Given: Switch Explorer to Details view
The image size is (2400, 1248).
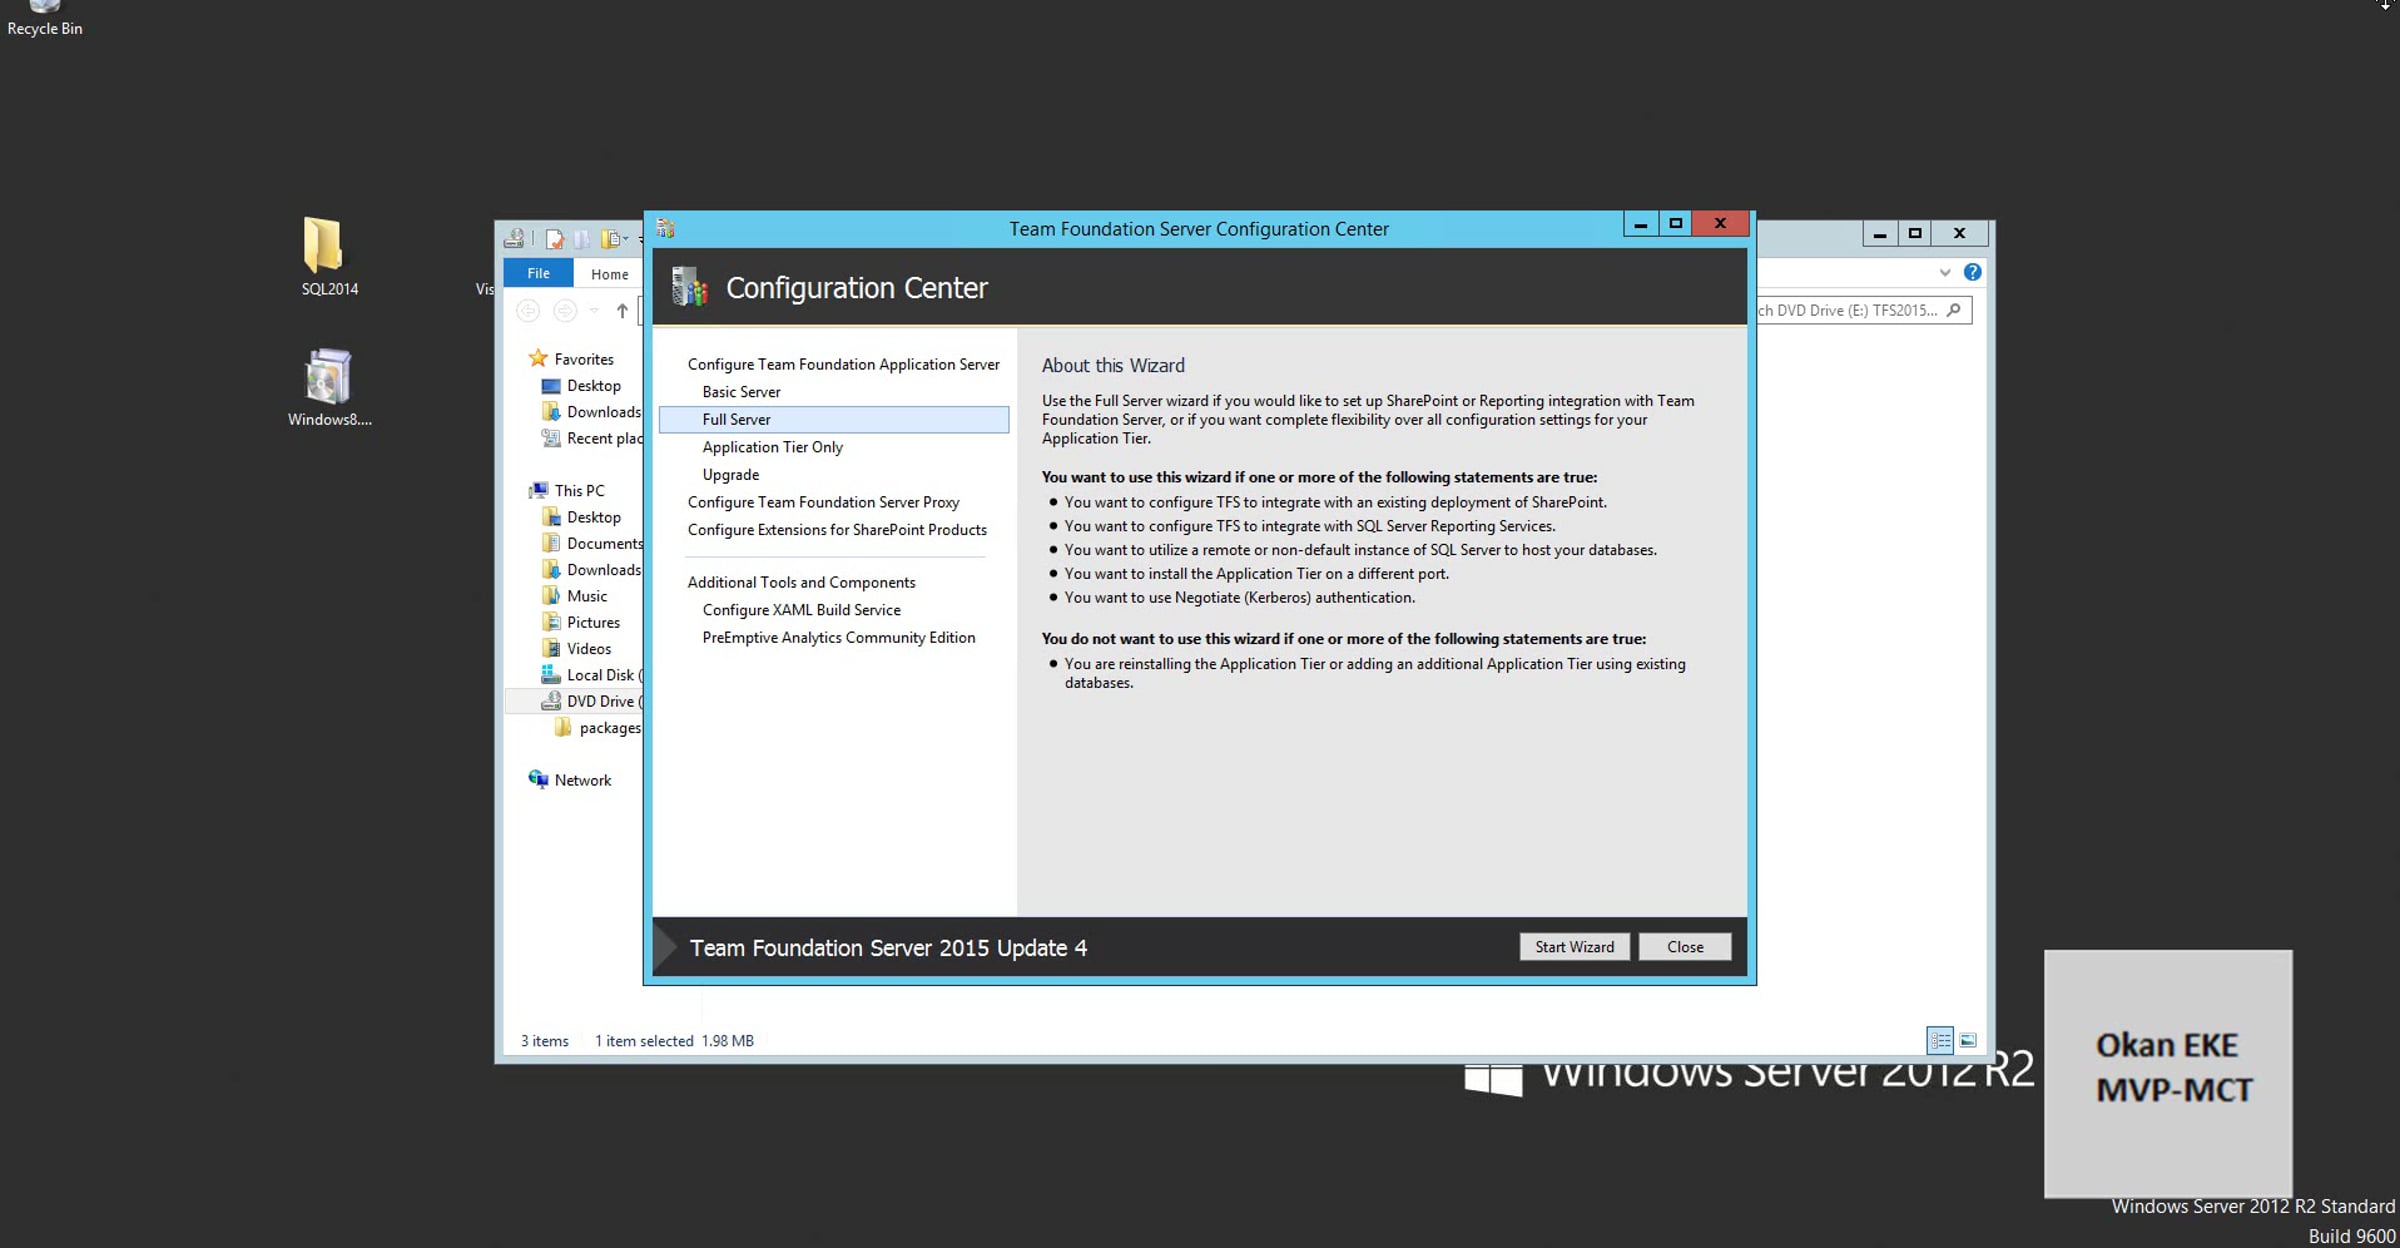Looking at the screenshot, I should [x=1940, y=1040].
